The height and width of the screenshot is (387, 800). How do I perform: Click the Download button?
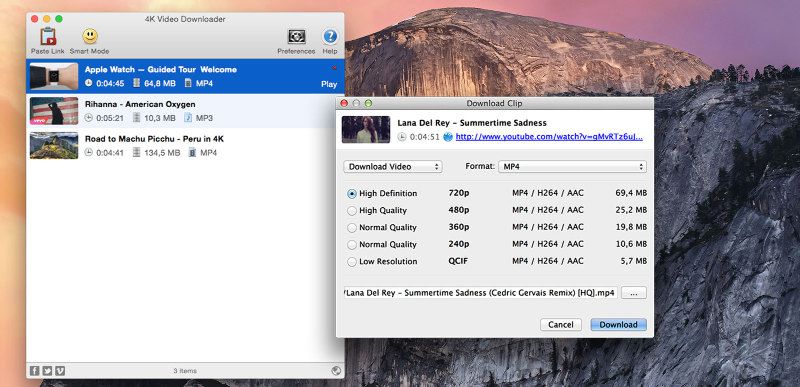pos(618,325)
